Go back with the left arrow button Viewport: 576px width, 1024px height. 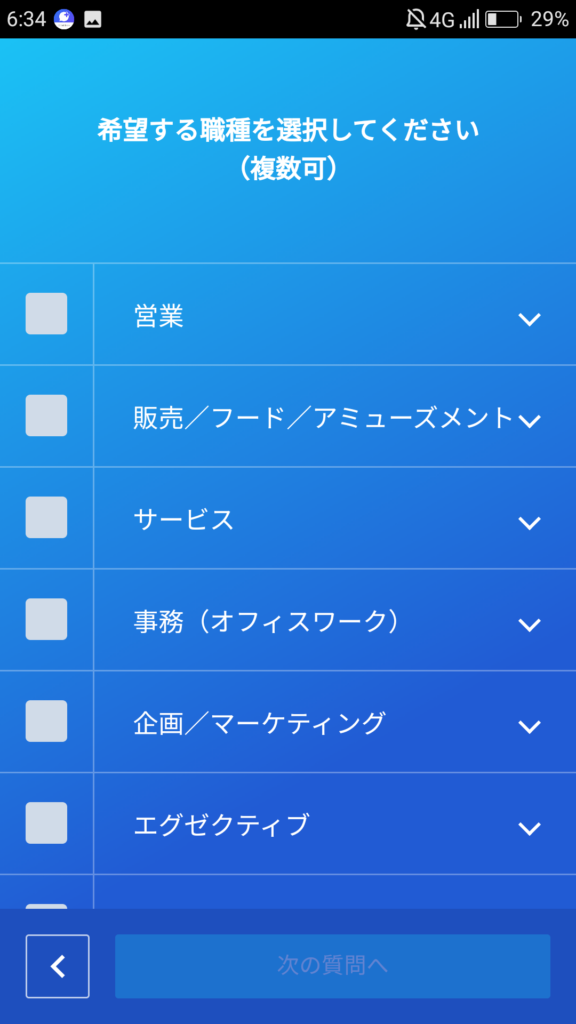(57, 967)
